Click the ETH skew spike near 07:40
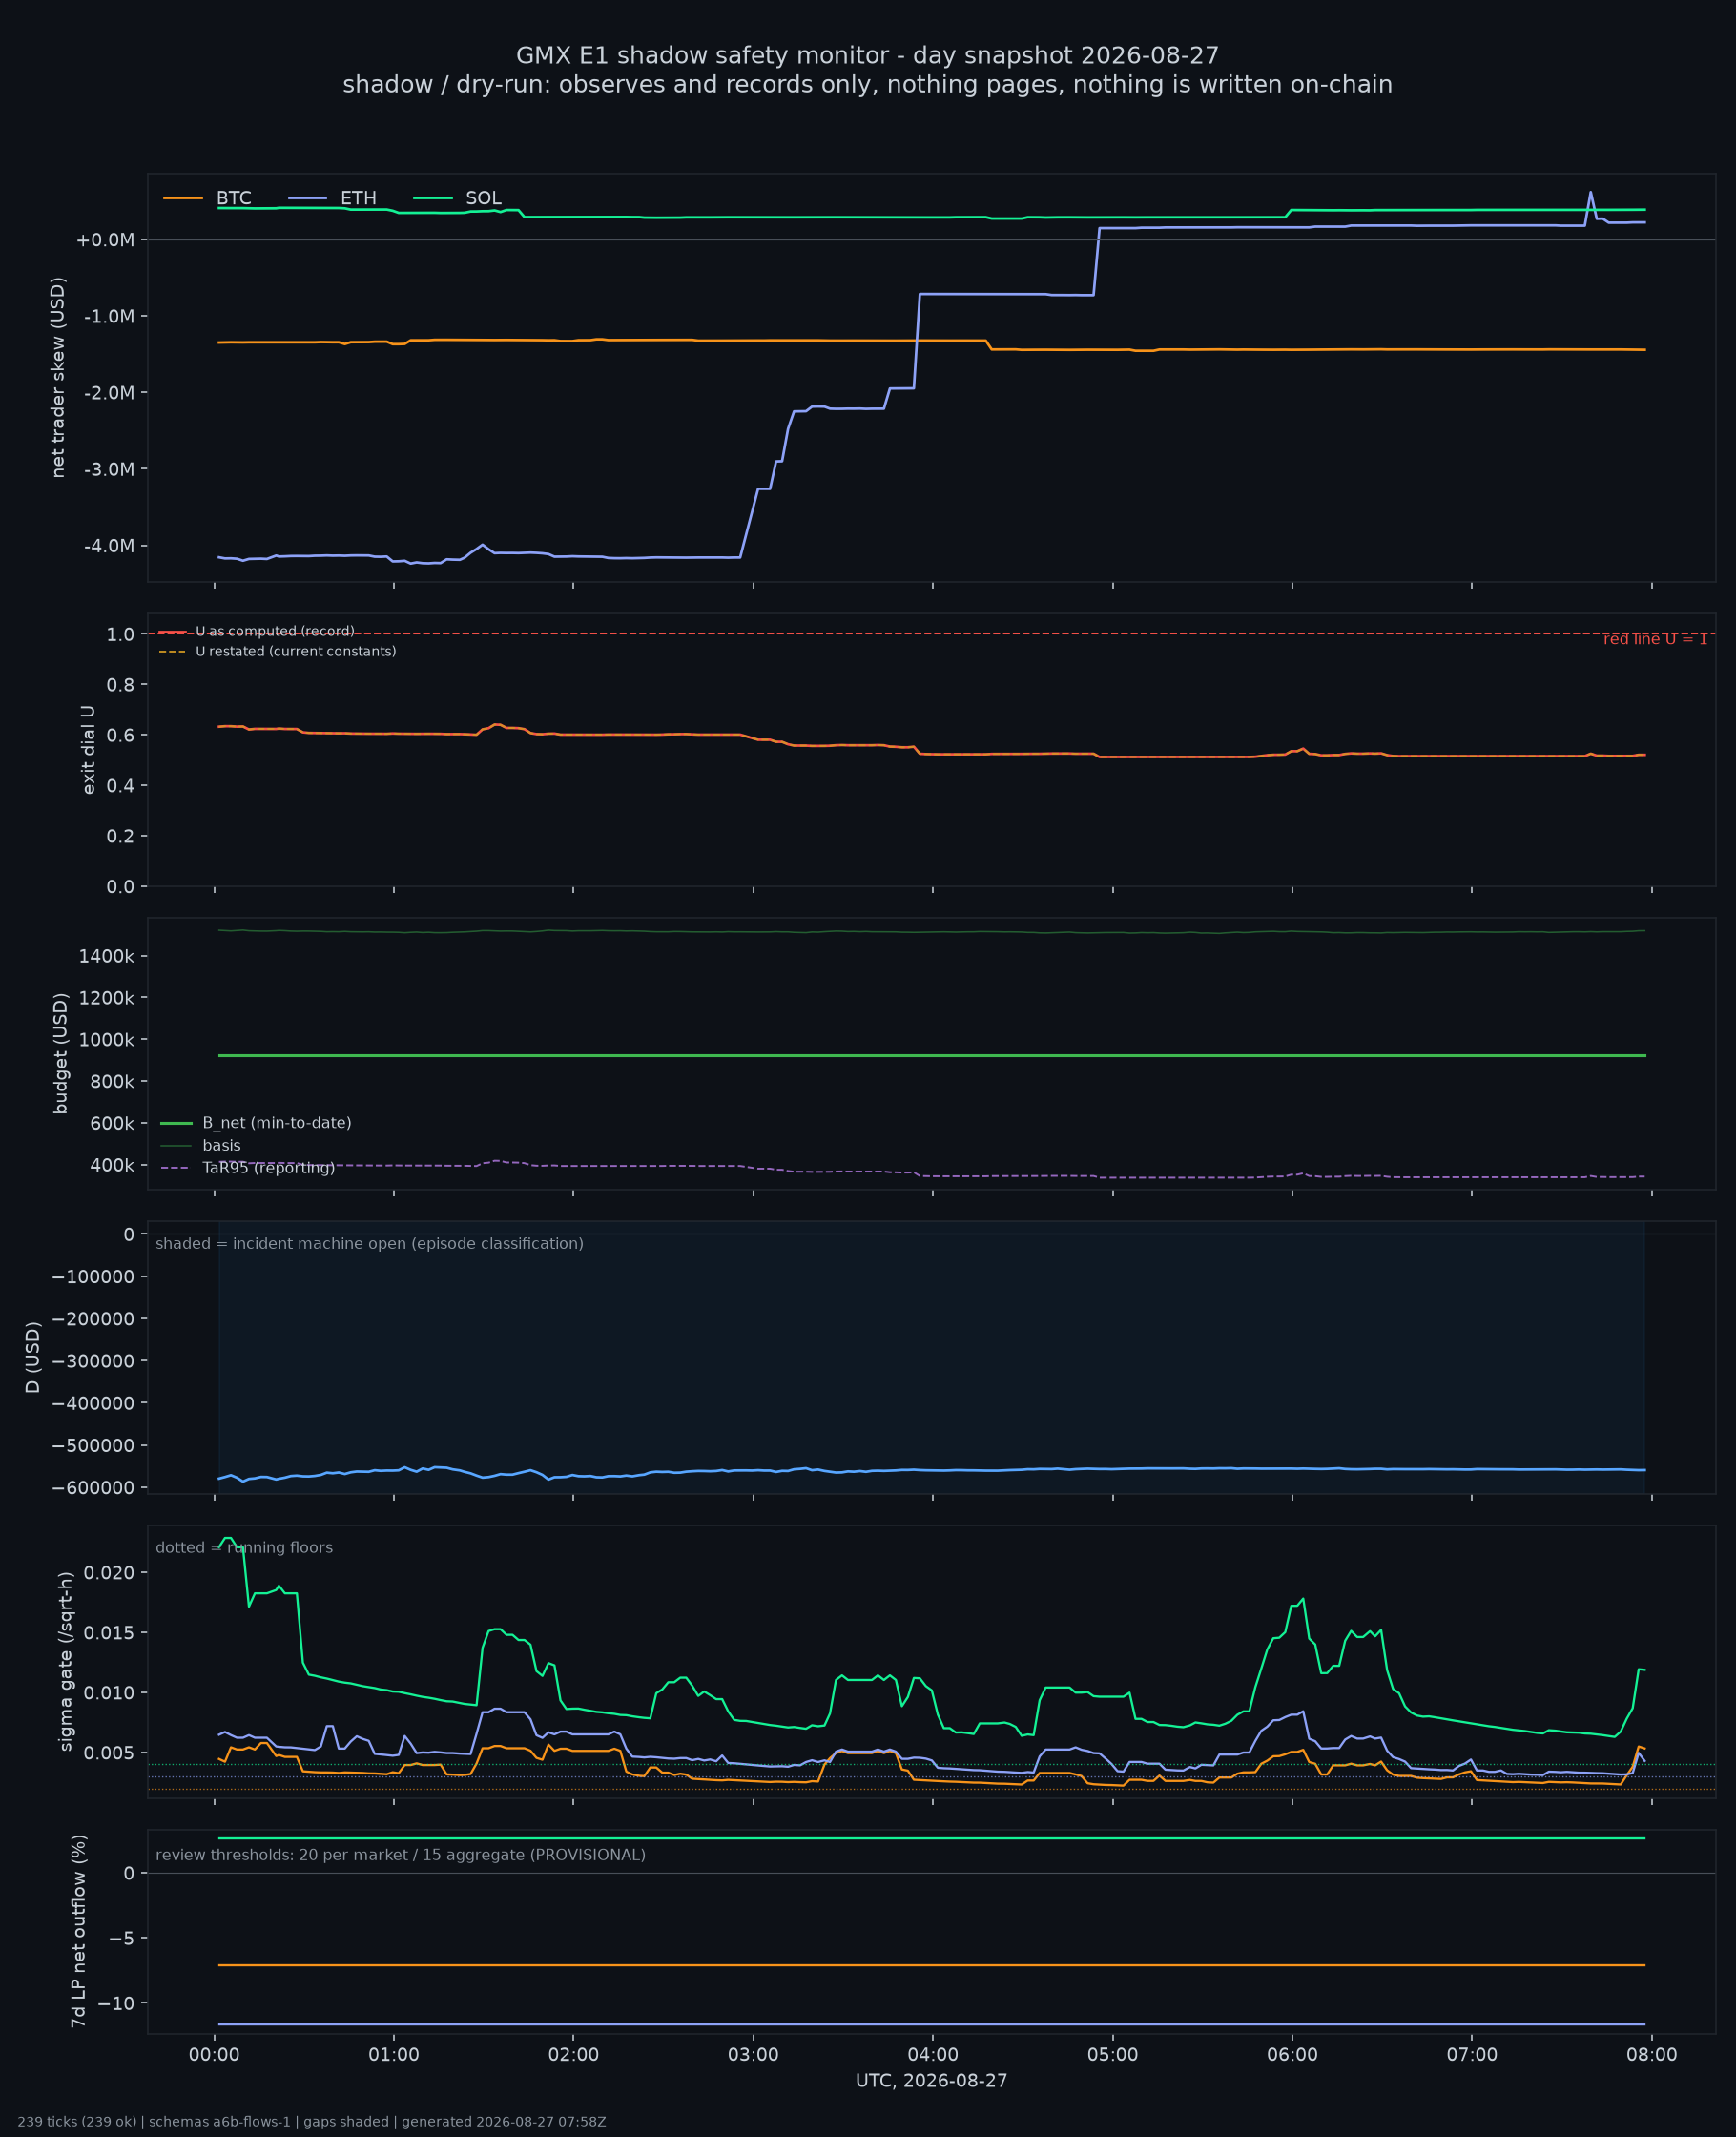 tap(1590, 193)
